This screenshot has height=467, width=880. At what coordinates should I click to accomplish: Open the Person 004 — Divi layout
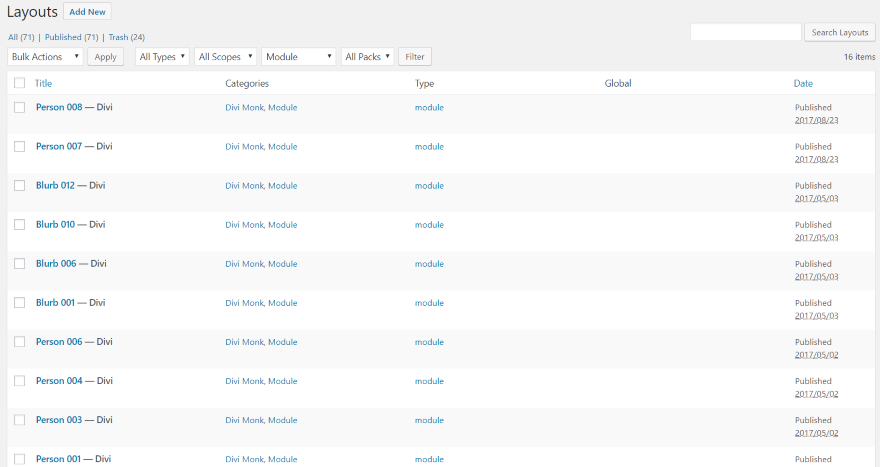(x=59, y=381)
